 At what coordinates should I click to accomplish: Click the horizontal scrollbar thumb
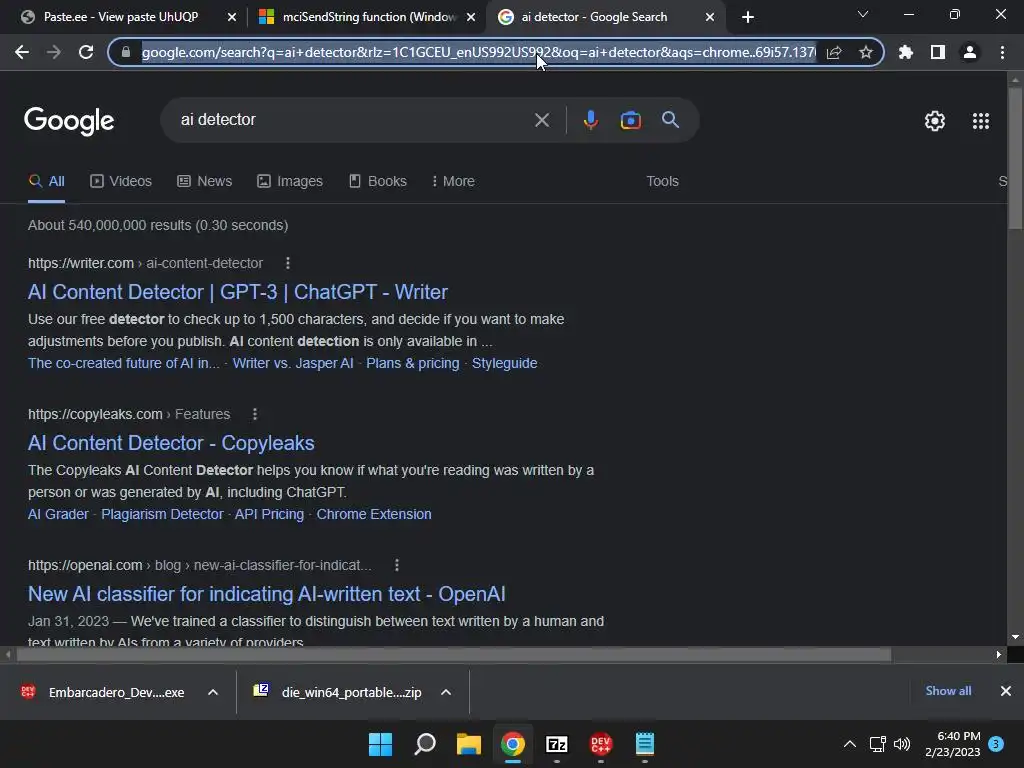pyautogui.click(x=454, y=654)
